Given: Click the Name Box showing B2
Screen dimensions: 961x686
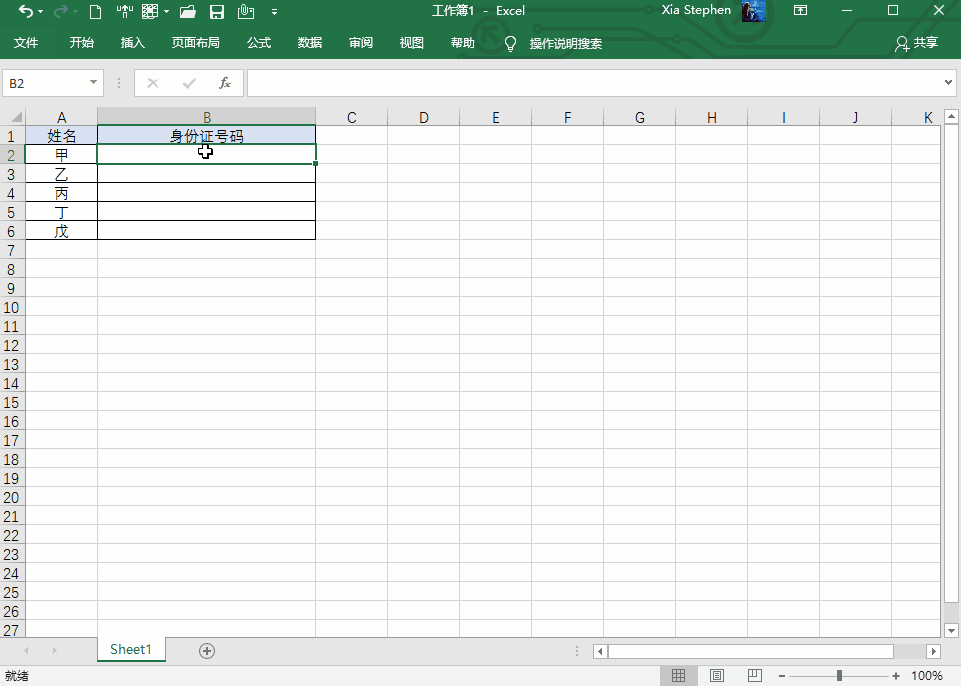Looking at the screenshot, I should tap(45, 83).
